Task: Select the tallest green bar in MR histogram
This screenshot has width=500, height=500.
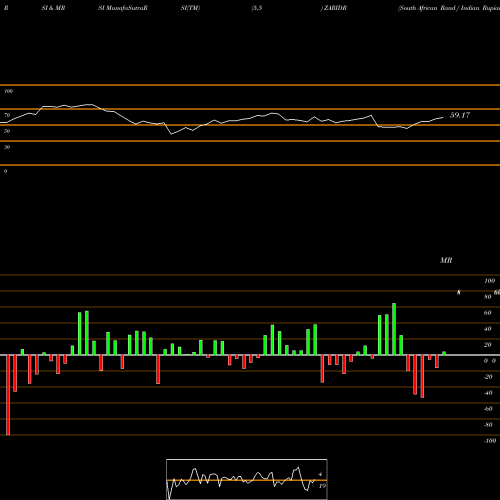Action: point(394,329)
